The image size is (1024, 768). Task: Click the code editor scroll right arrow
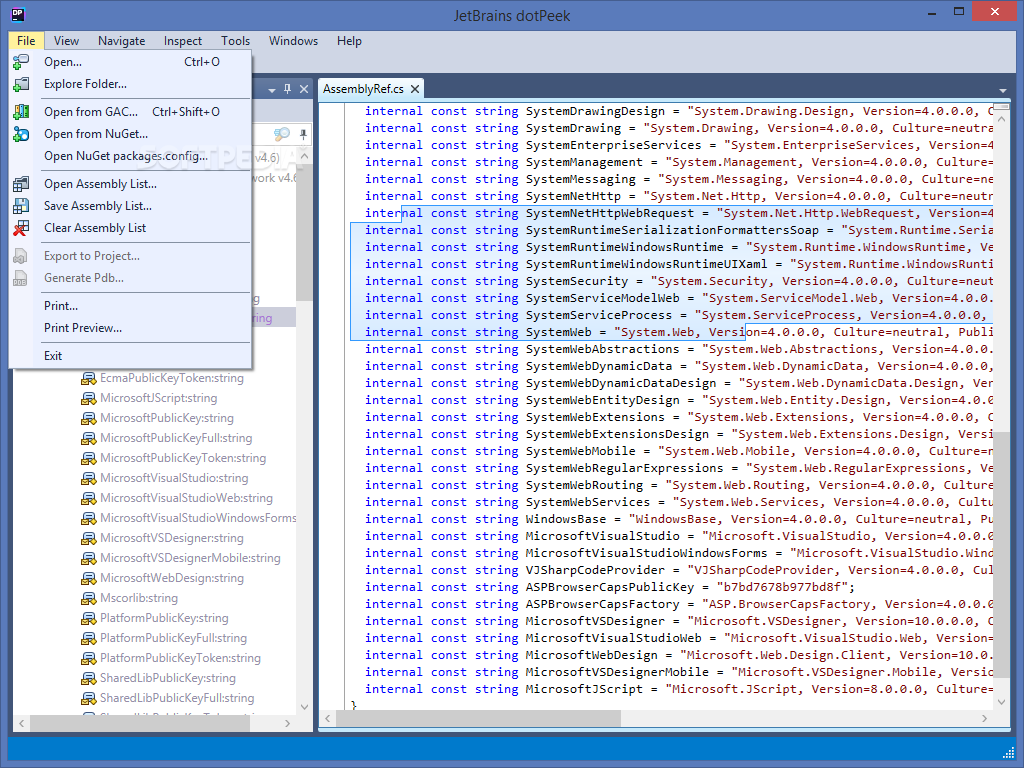tap(985, 718)
